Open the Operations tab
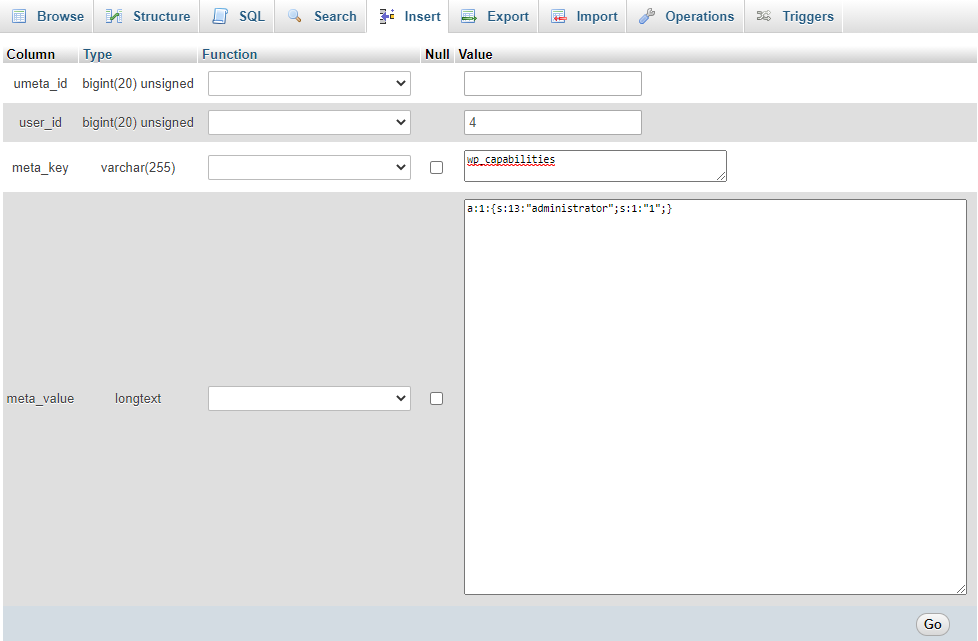 pos(686,16)
